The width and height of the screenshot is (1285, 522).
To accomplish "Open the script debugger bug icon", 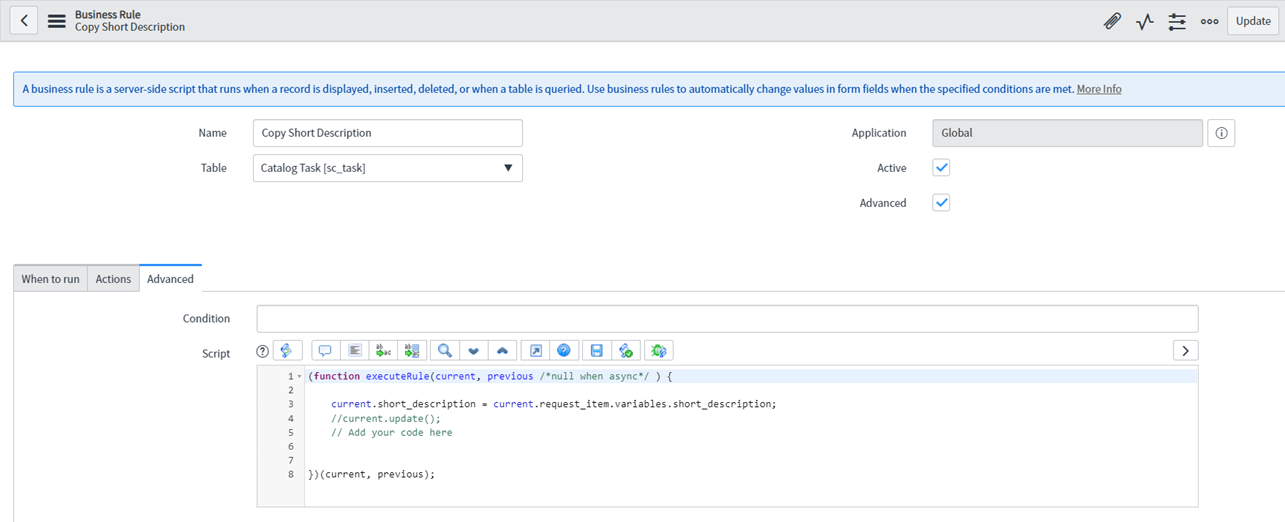I will pyautogui.click(x=658, y=351).
